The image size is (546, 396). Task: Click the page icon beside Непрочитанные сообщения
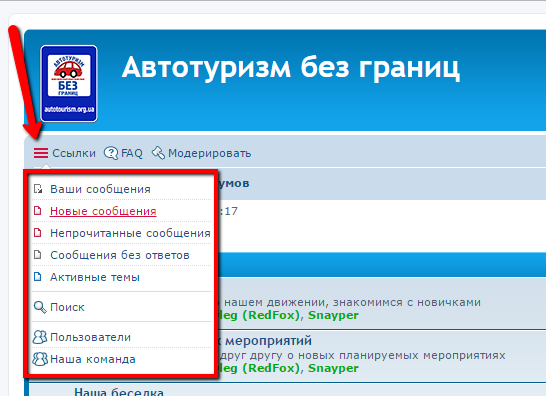click(x=38, y=233)
